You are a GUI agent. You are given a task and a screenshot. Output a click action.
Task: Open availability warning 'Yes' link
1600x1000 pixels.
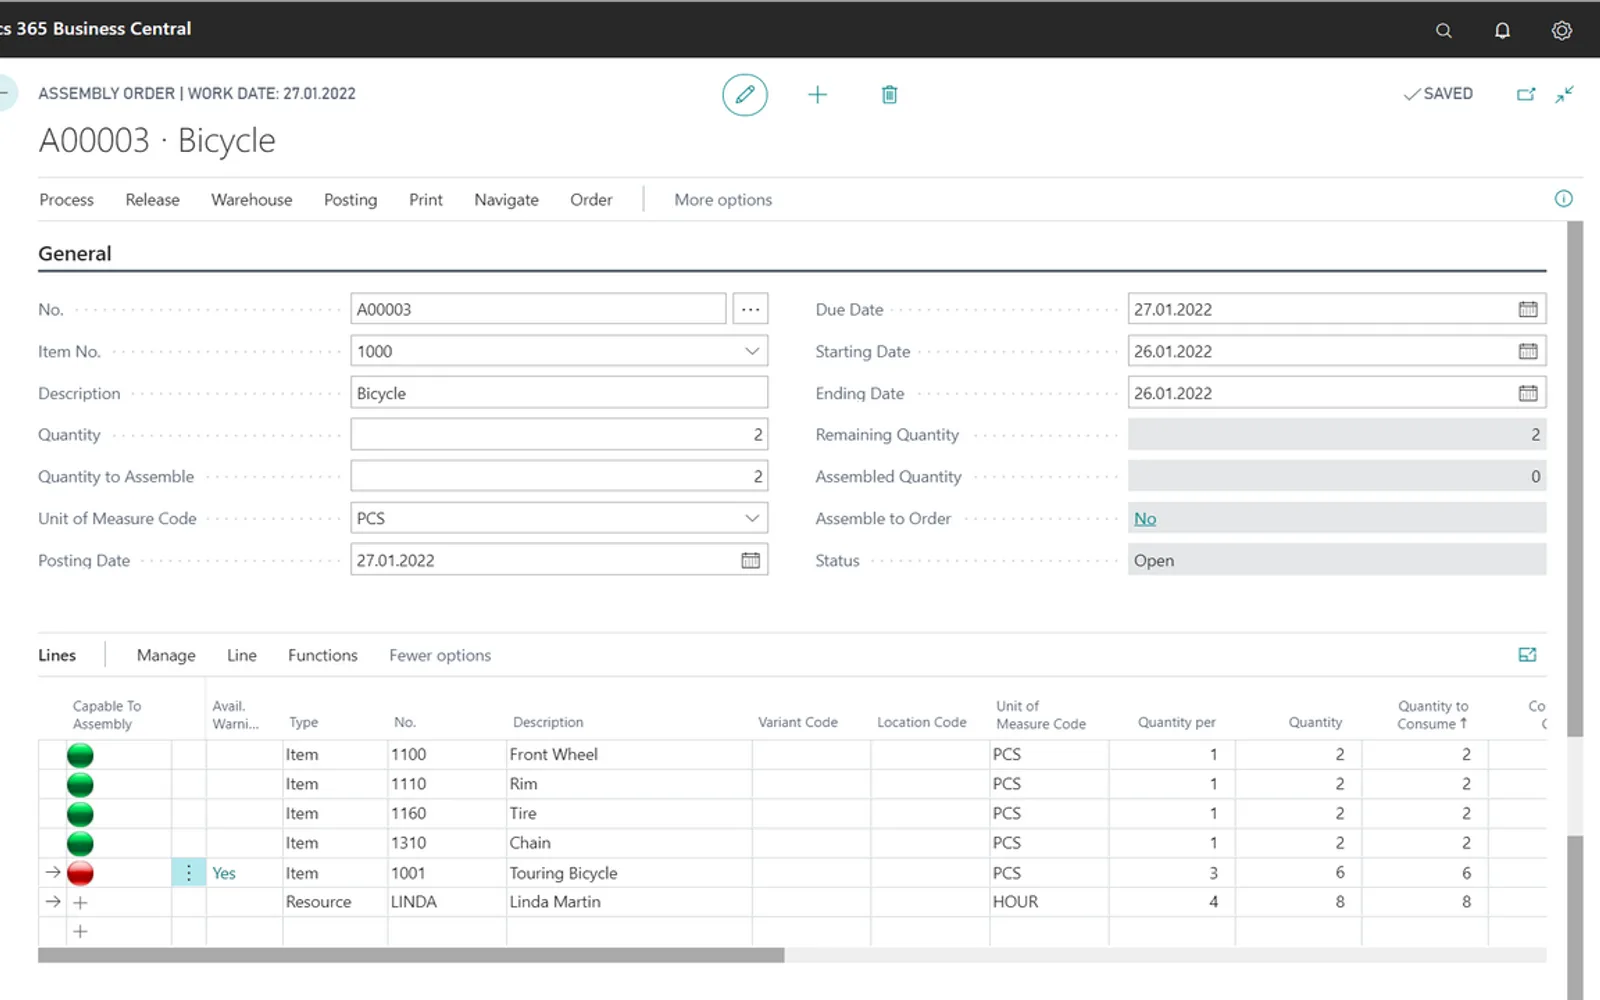tap(224, 873)
